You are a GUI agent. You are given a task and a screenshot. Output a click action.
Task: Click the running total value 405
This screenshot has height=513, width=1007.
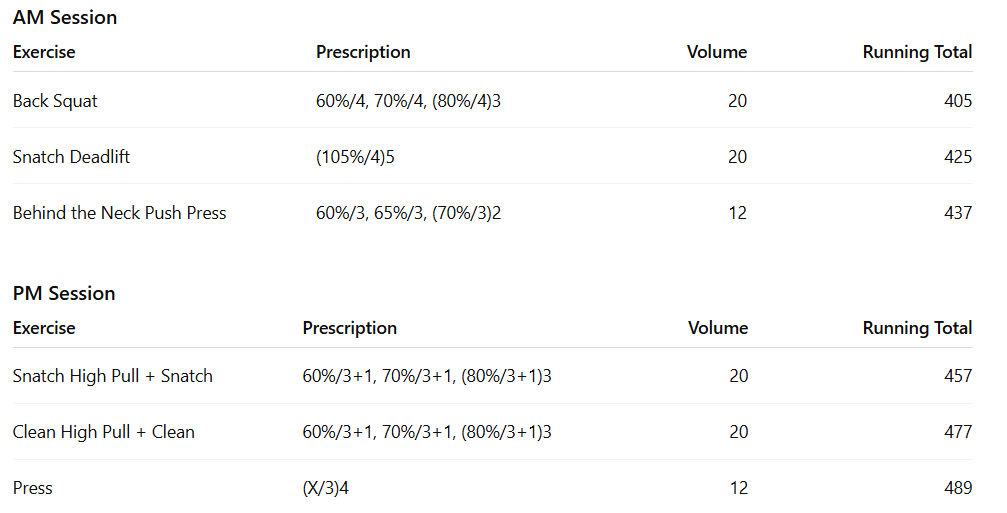tap(957, 101)
